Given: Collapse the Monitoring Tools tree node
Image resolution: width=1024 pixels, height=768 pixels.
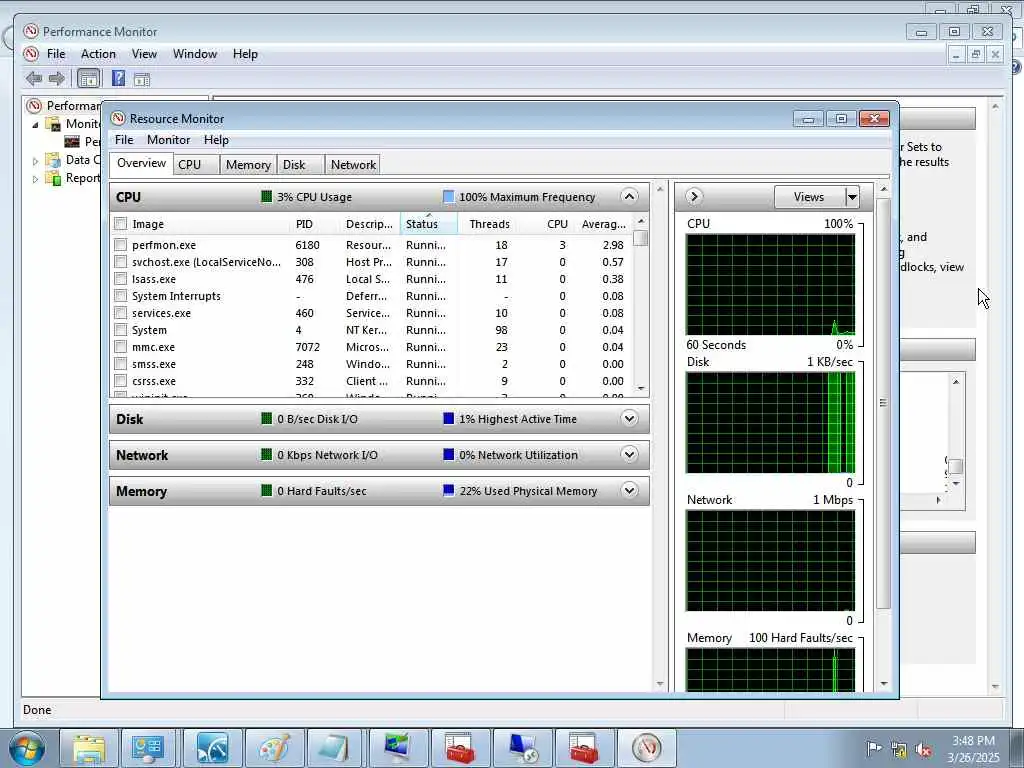Looking at the screenshot, I should [x=35, y=124].
